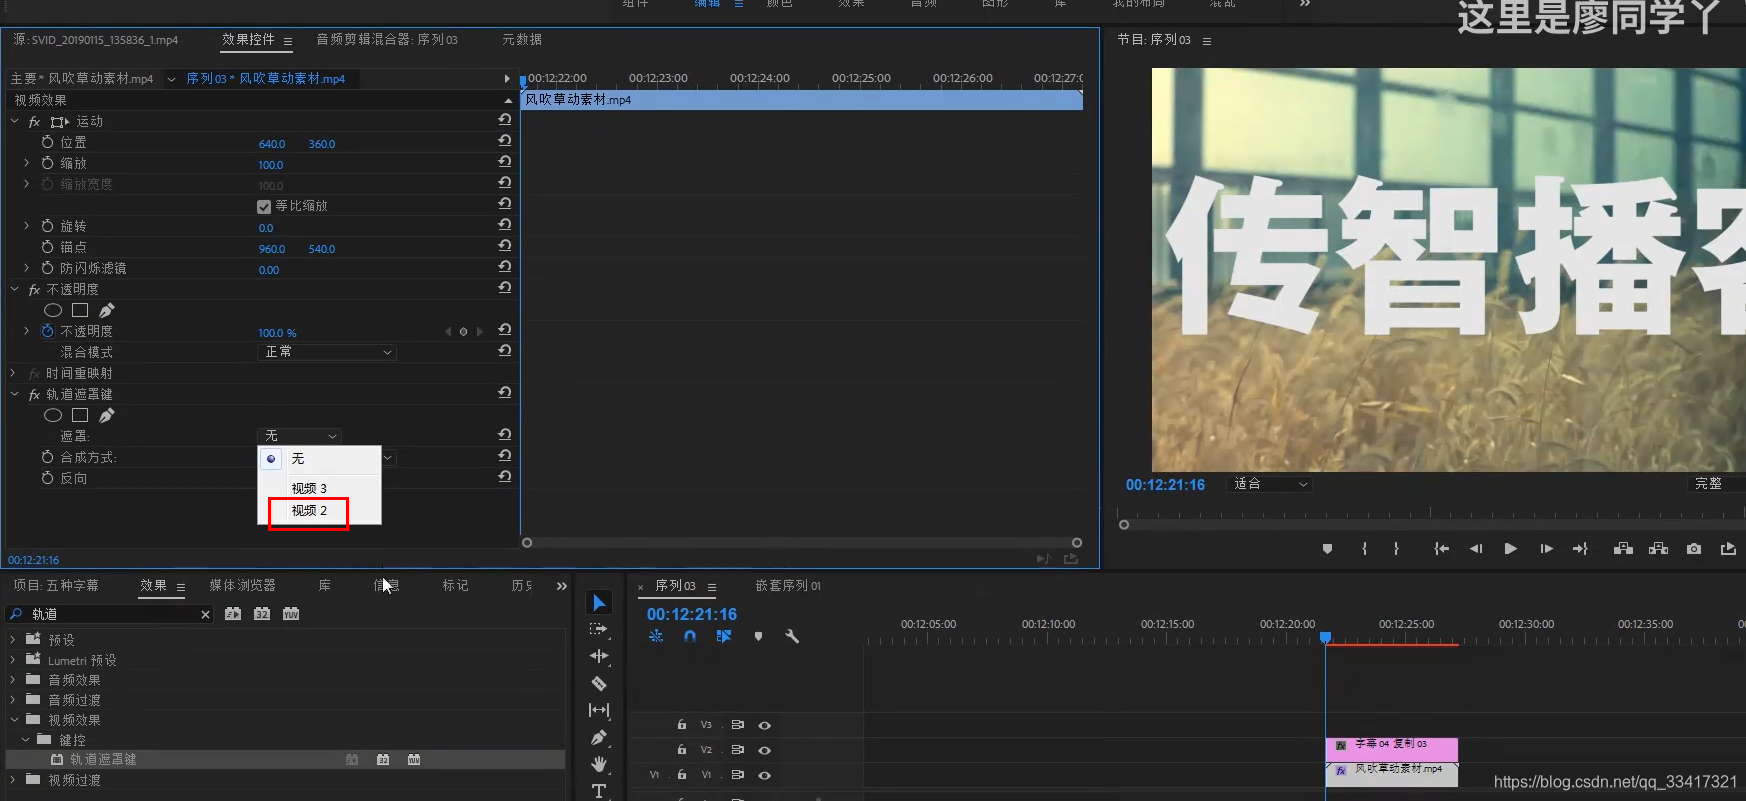Select the Hand tool

tap(599, 764)
